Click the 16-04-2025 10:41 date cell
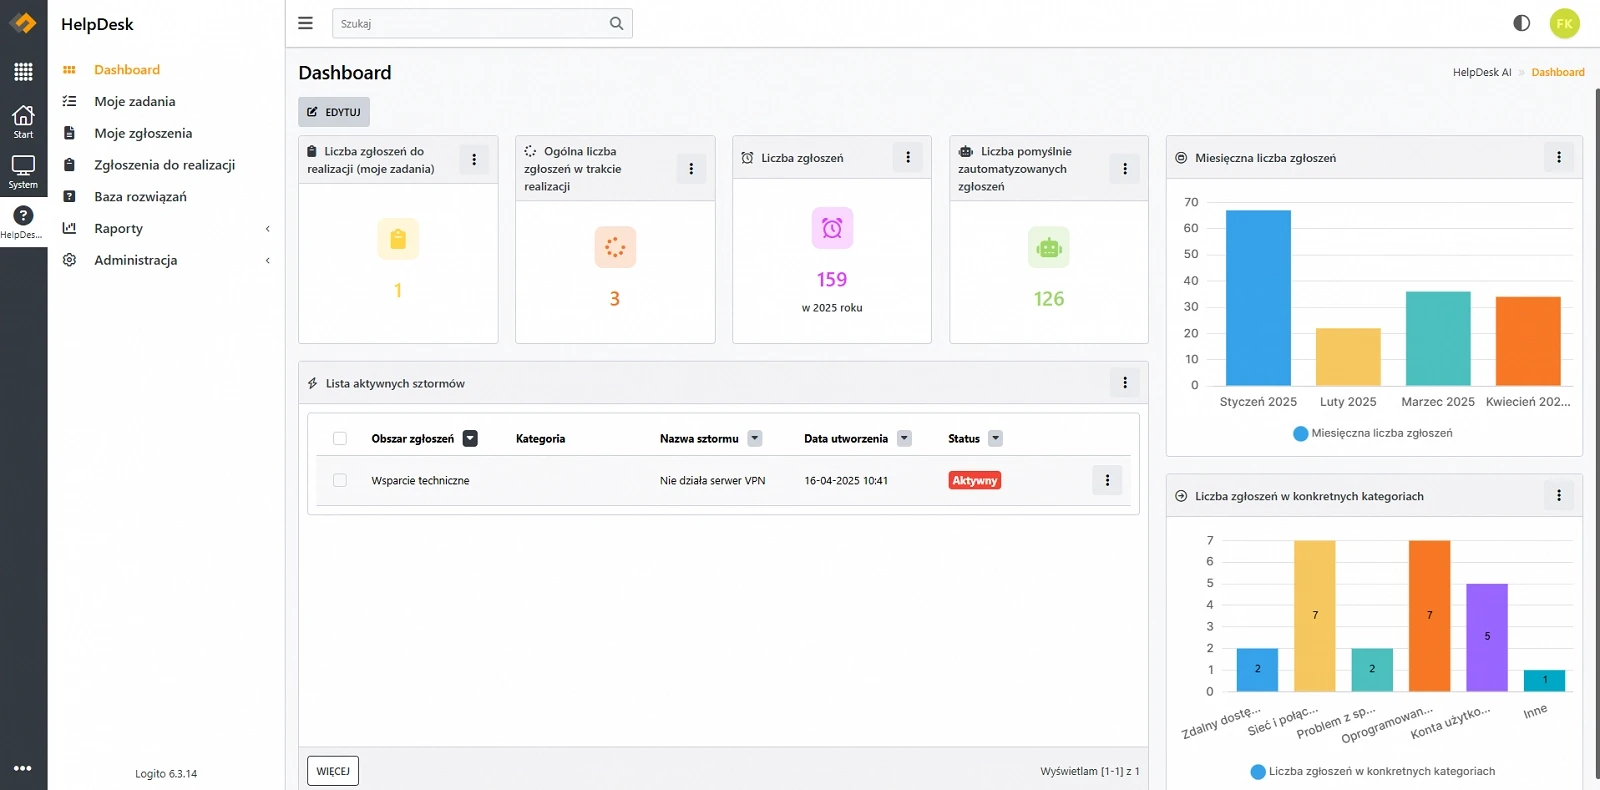This screenshot has width=1600, height=790. [846, 480]
